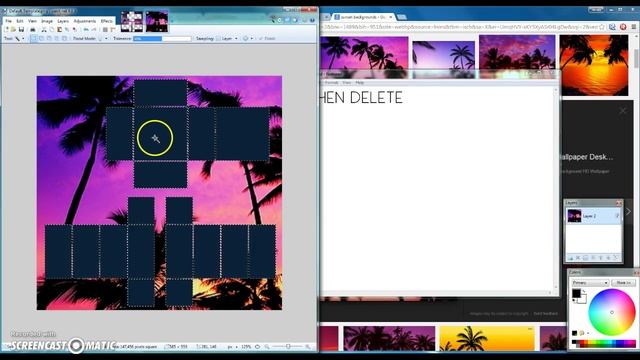The height and width of the screenshot is (360, 640).
Task: Click the Help question mark icon
Action: click(312, 20)
